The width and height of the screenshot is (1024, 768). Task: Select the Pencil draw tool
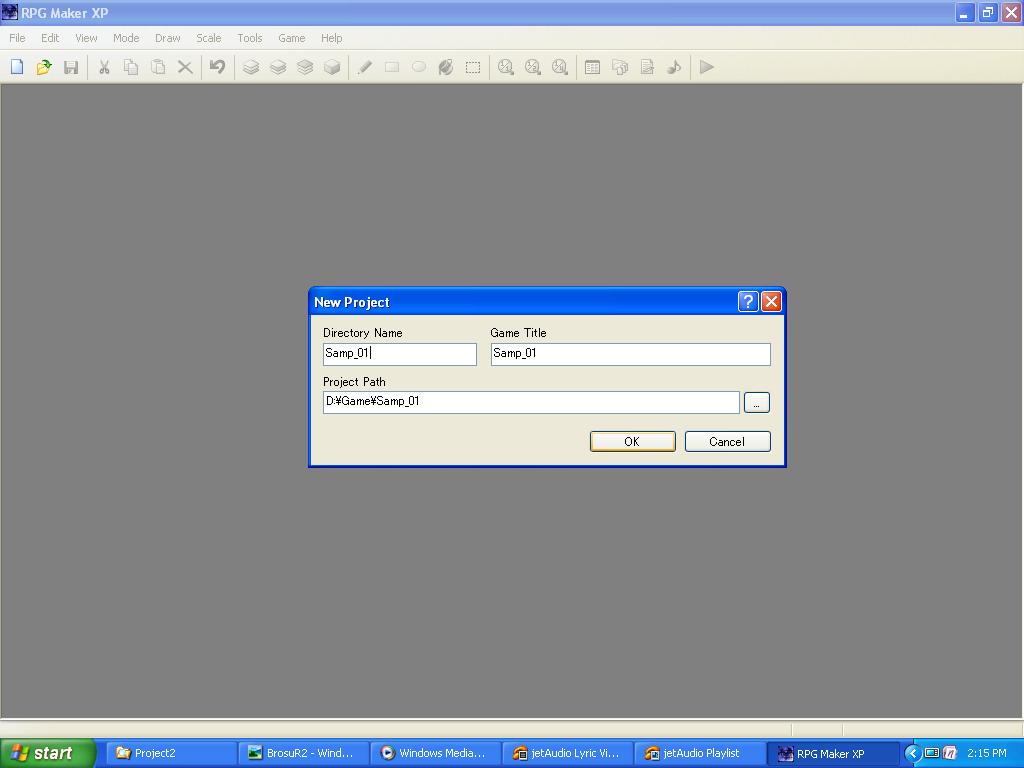(365, 67)
